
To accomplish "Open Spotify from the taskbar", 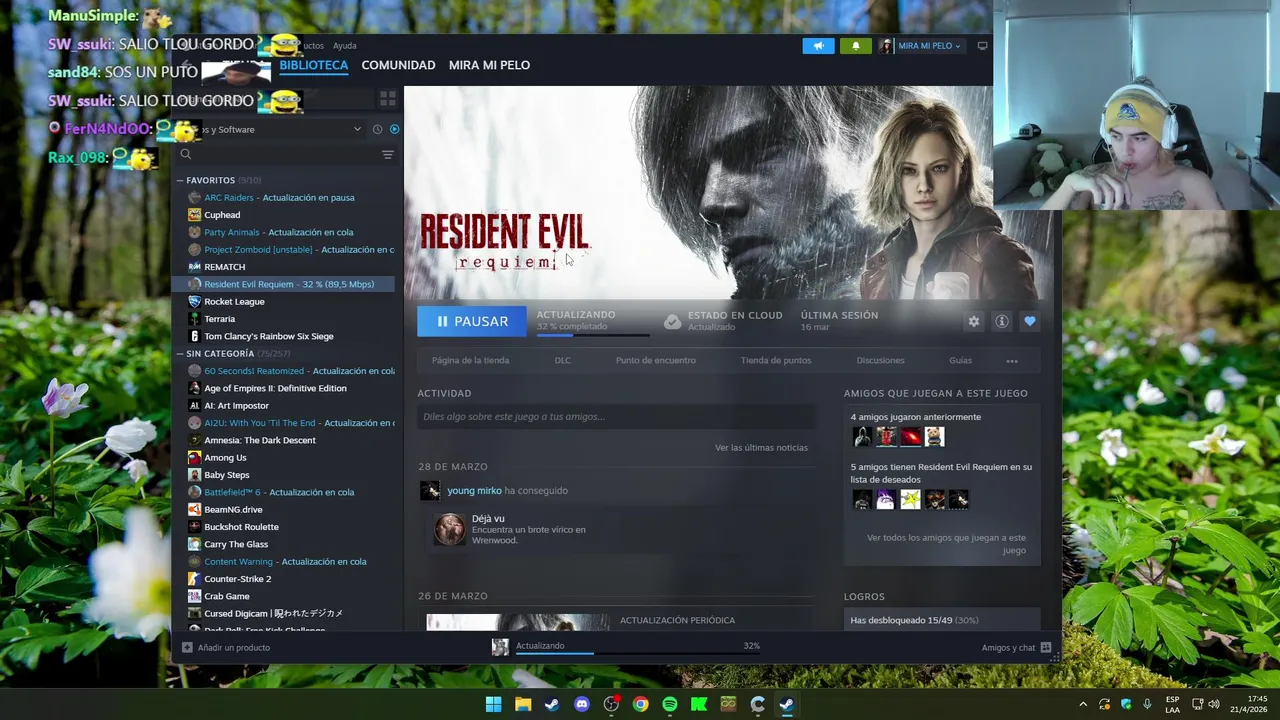I will pos(670,704).
